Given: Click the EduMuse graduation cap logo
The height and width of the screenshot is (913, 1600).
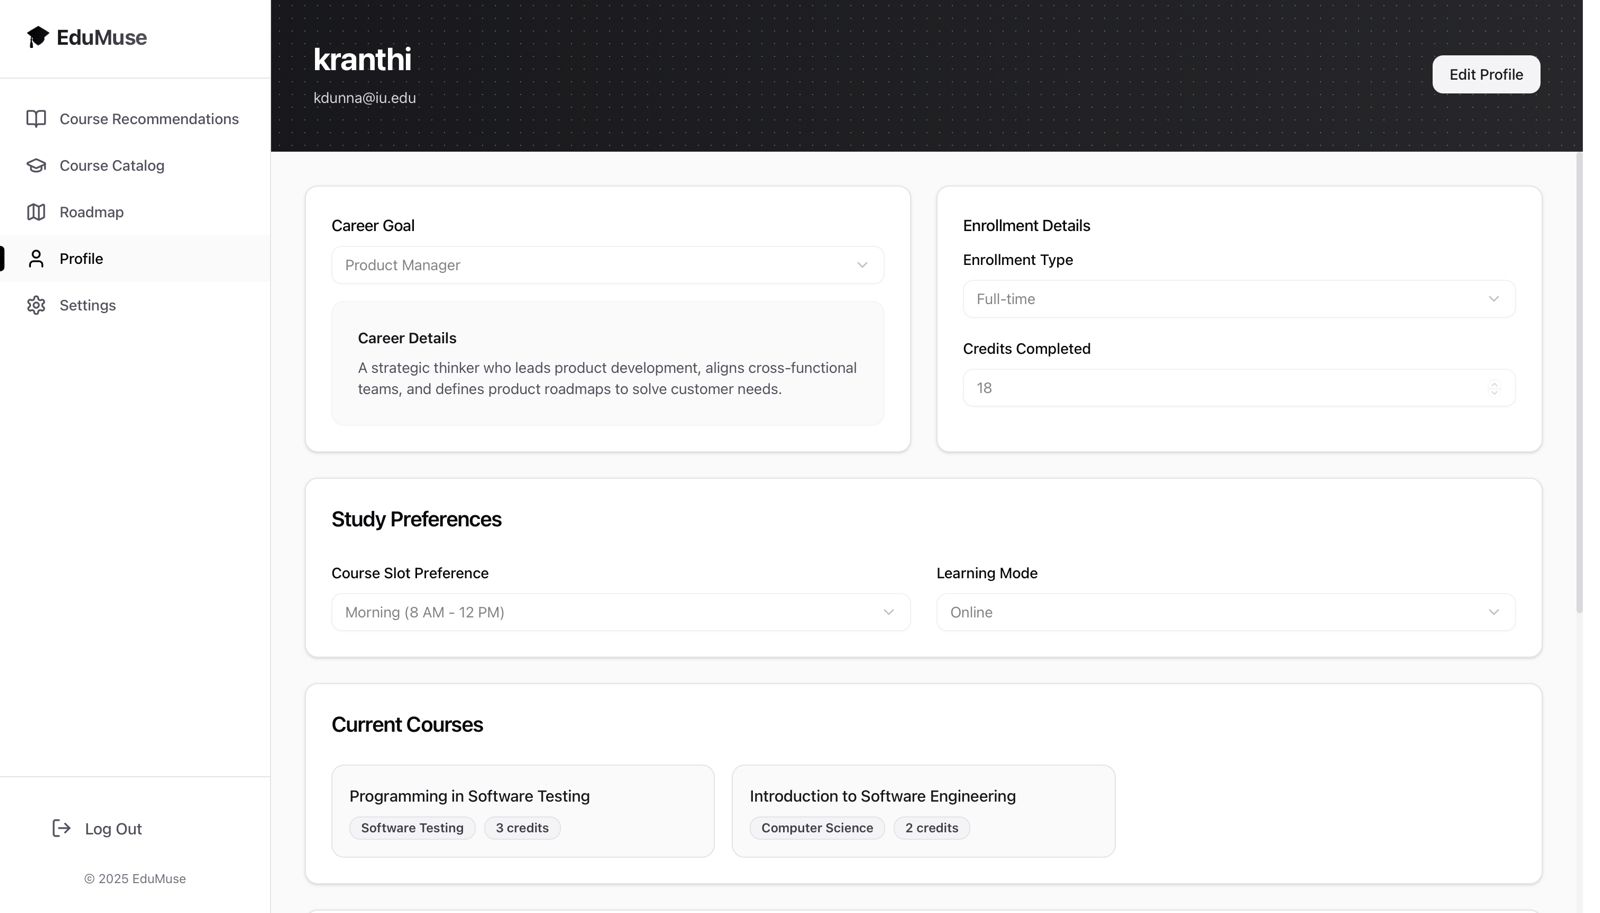Looking at the screenshot, I should pyautogui.click(x=37, y=37).
